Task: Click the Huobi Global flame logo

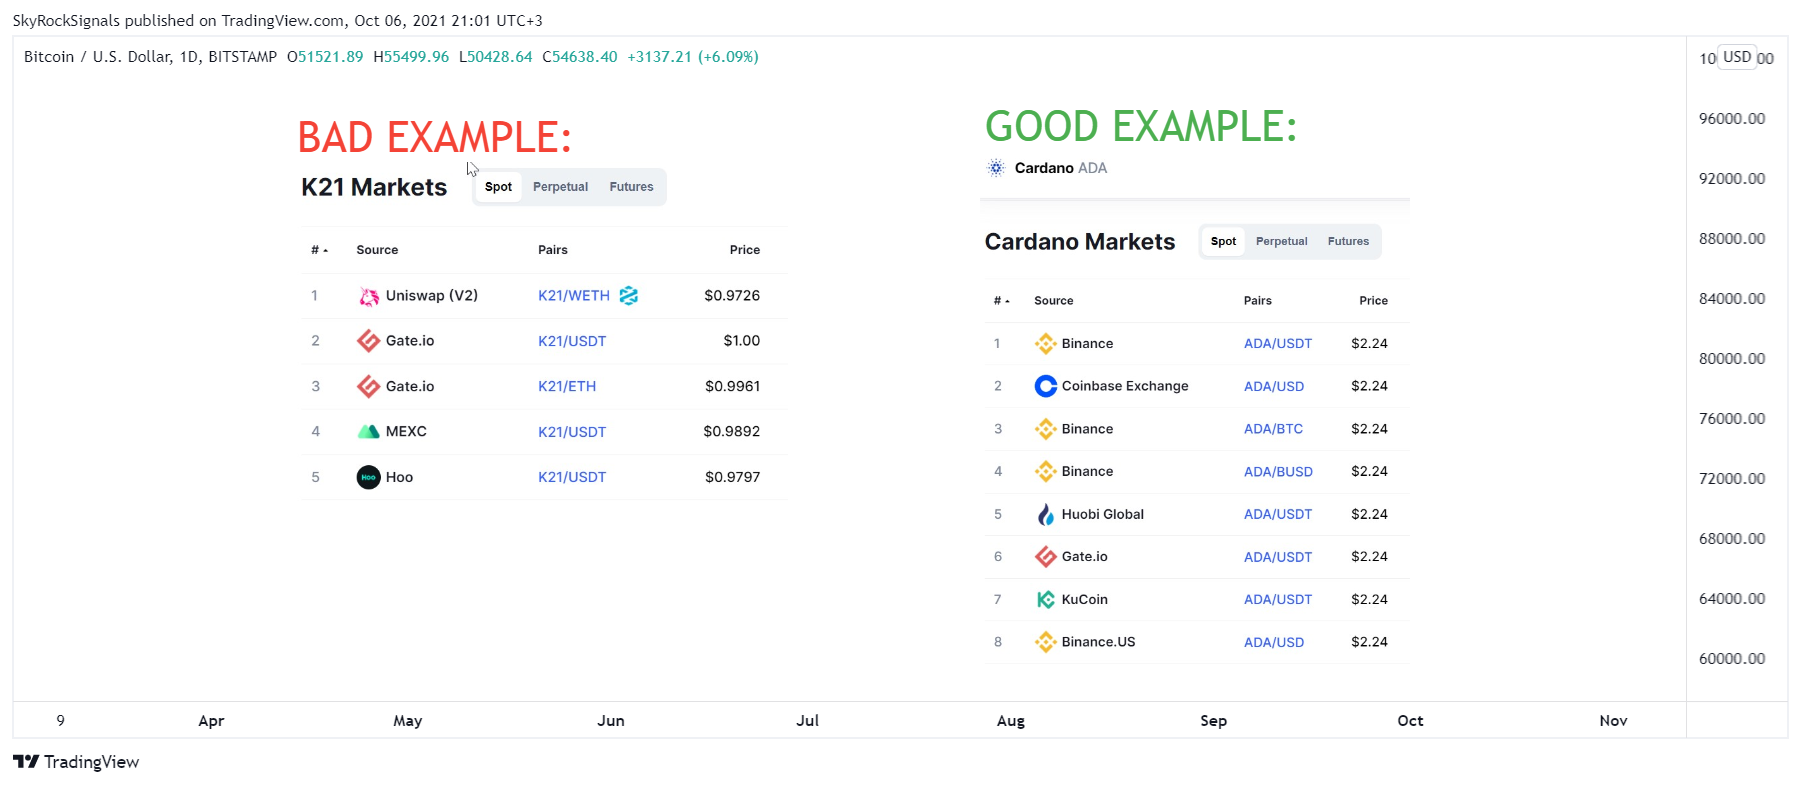Action: (x=1045, y=514)
